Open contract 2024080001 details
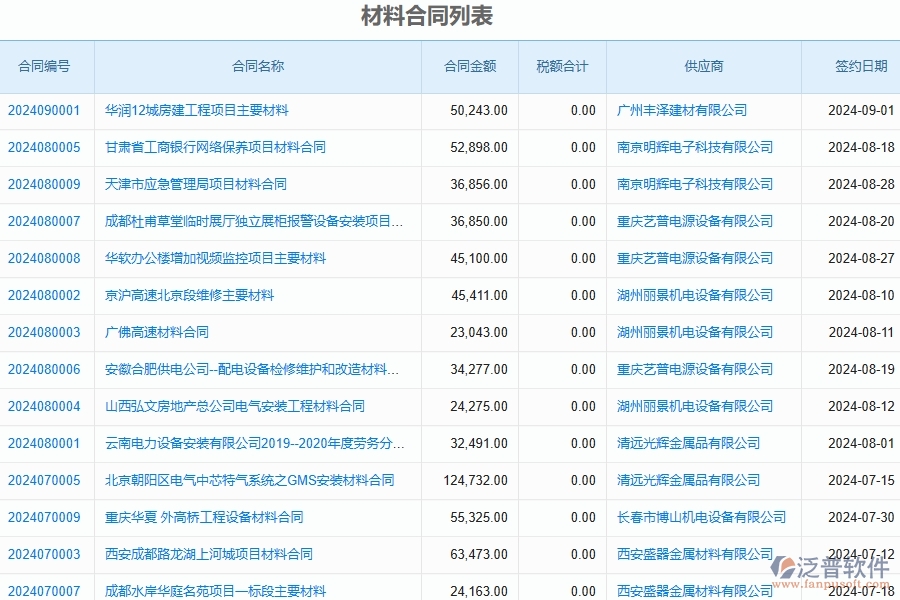 pos(46,443)
